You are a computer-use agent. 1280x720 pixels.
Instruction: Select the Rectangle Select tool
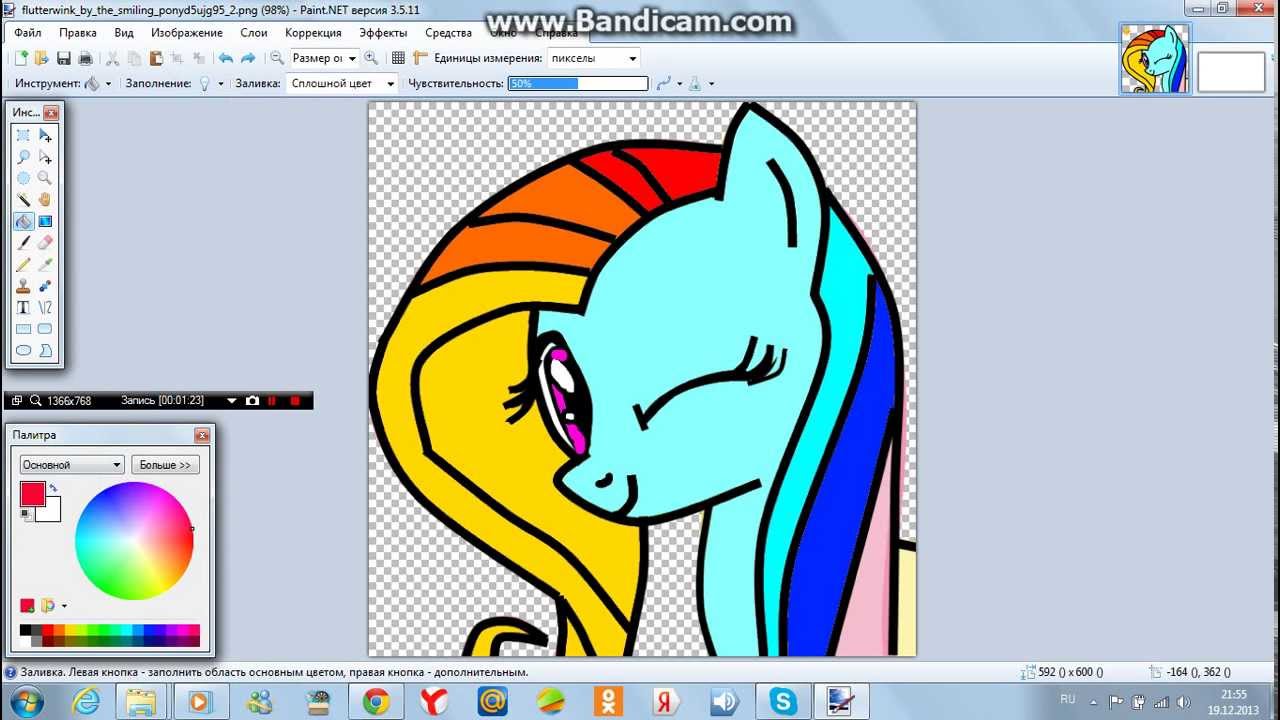(x=23, y=135)
